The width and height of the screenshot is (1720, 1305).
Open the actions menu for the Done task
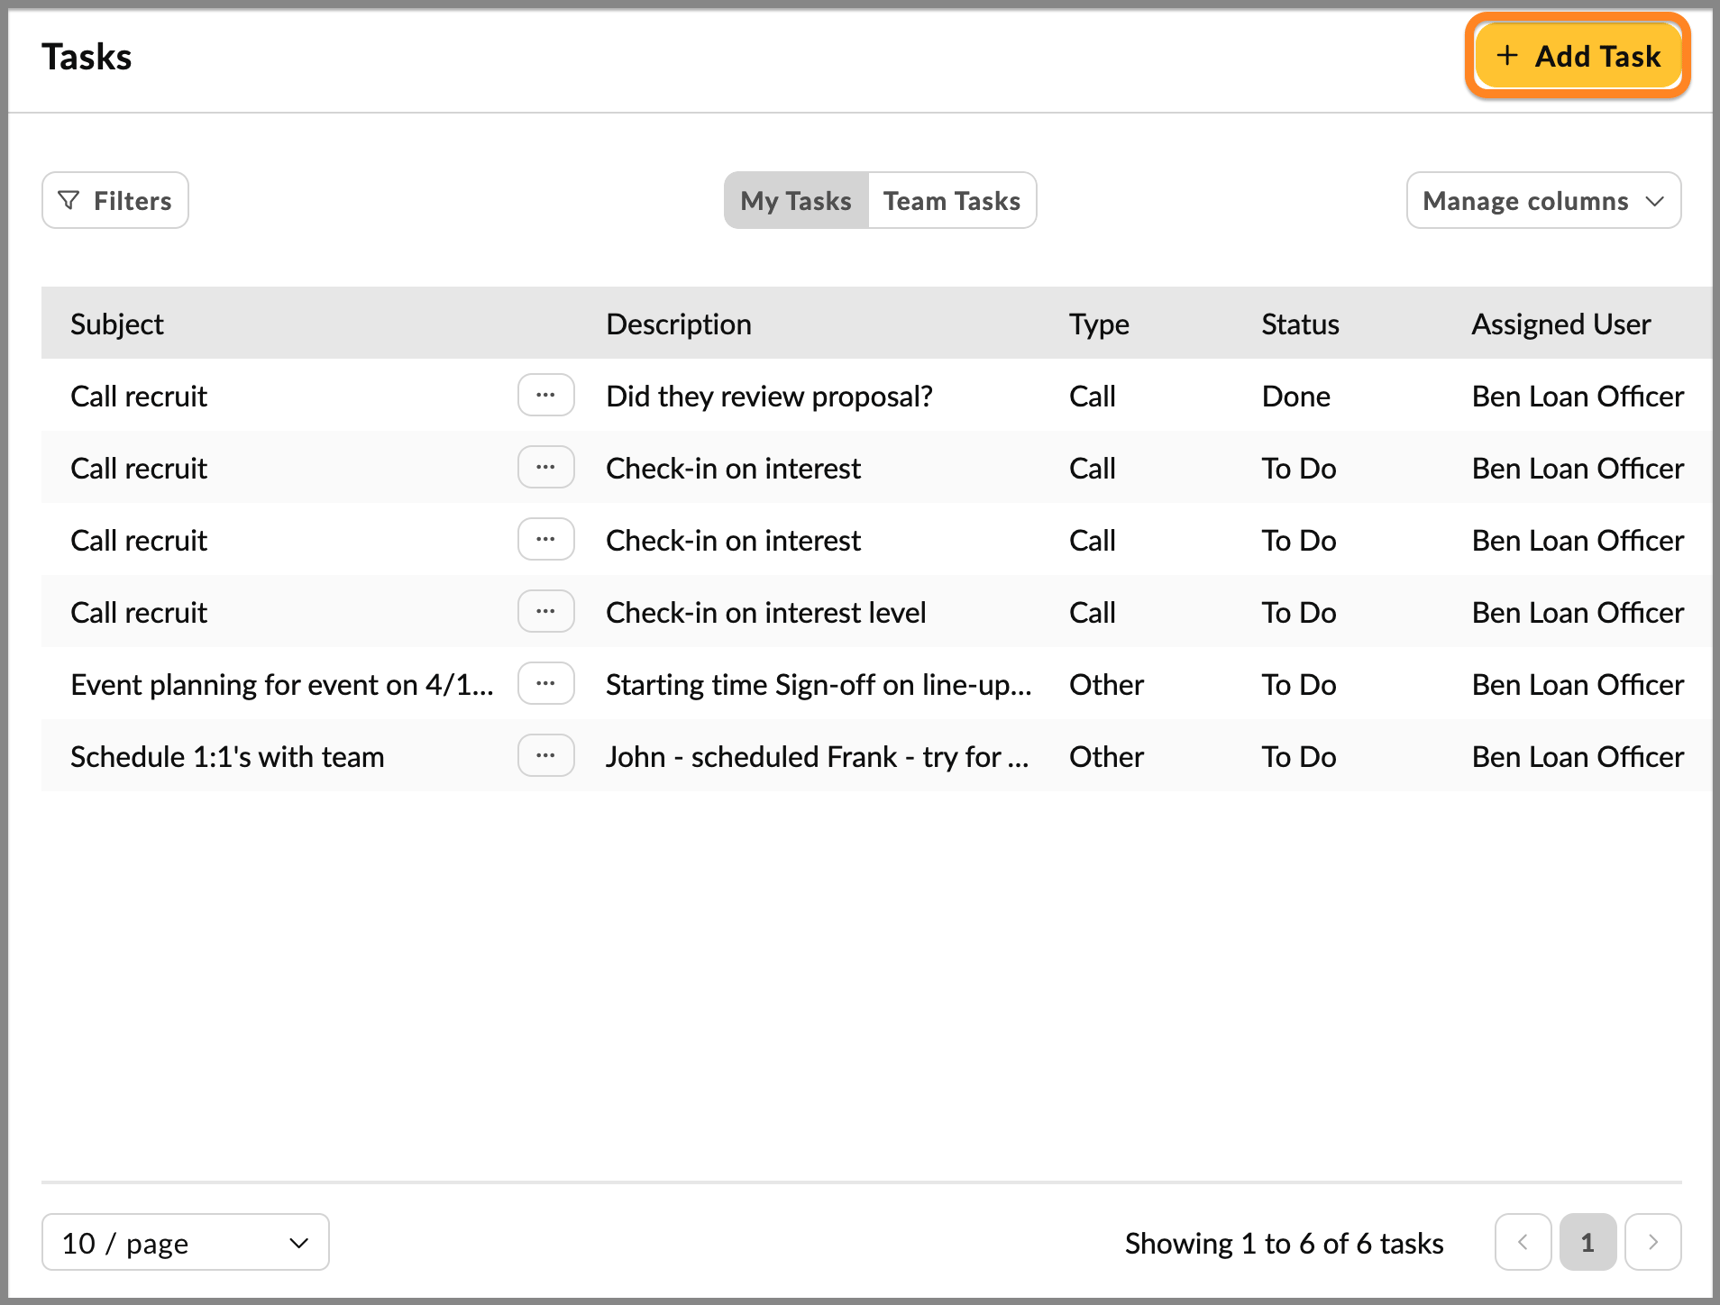546,395
